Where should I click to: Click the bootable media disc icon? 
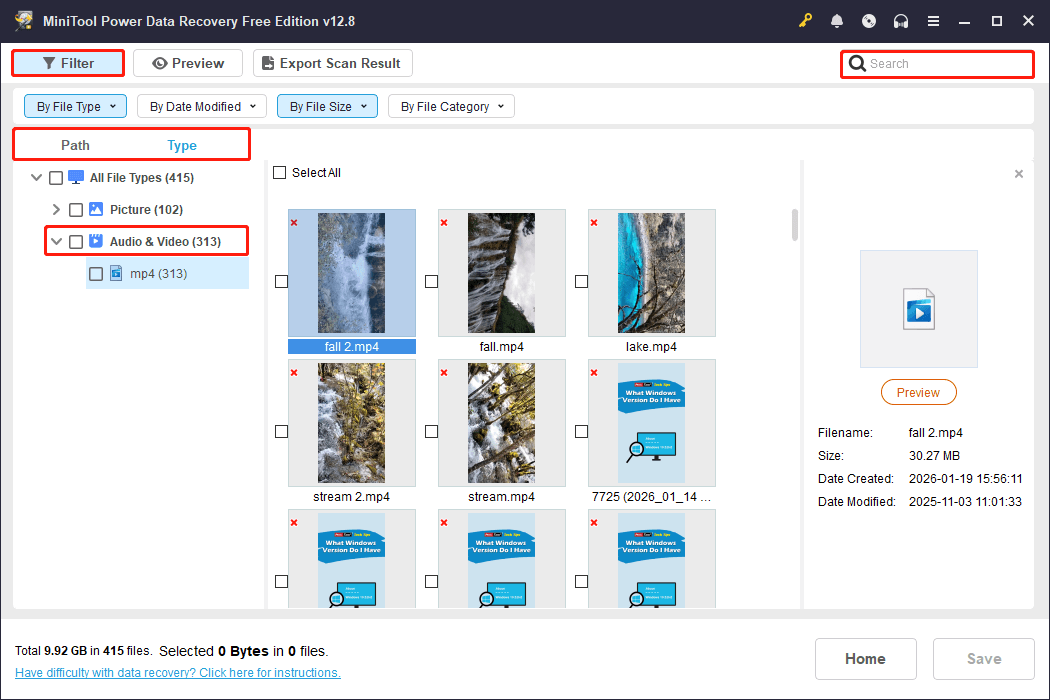869,20
